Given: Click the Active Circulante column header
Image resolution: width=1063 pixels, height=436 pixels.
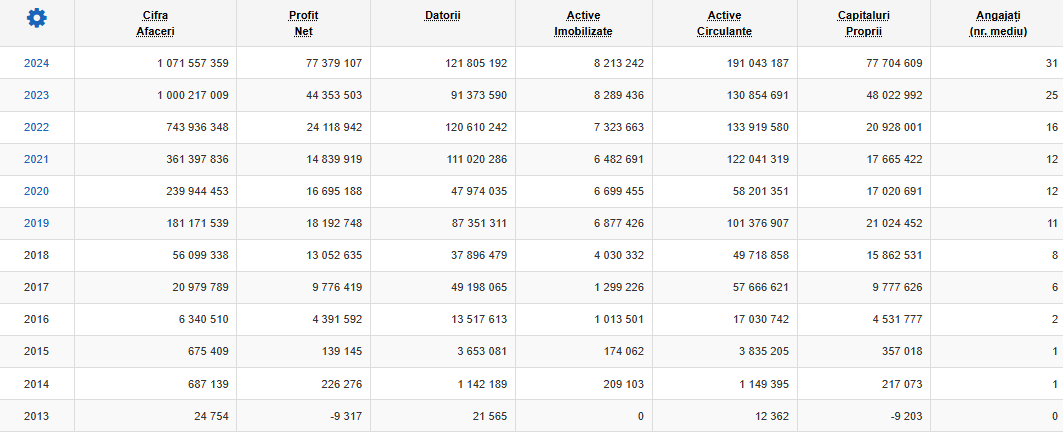Looking at the screenshot, I should 724,23.
